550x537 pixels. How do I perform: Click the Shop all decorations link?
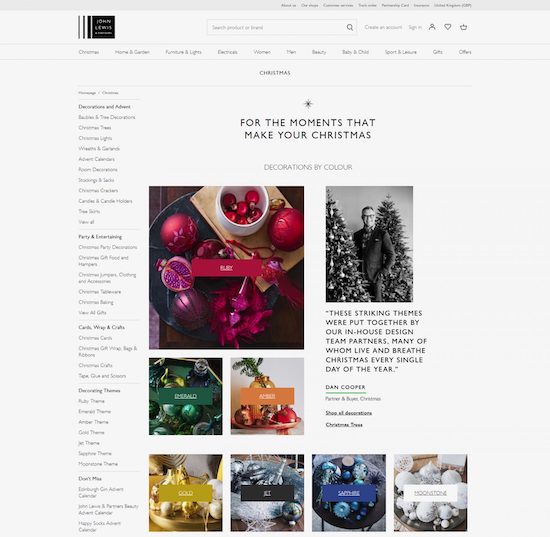(348, 413)
